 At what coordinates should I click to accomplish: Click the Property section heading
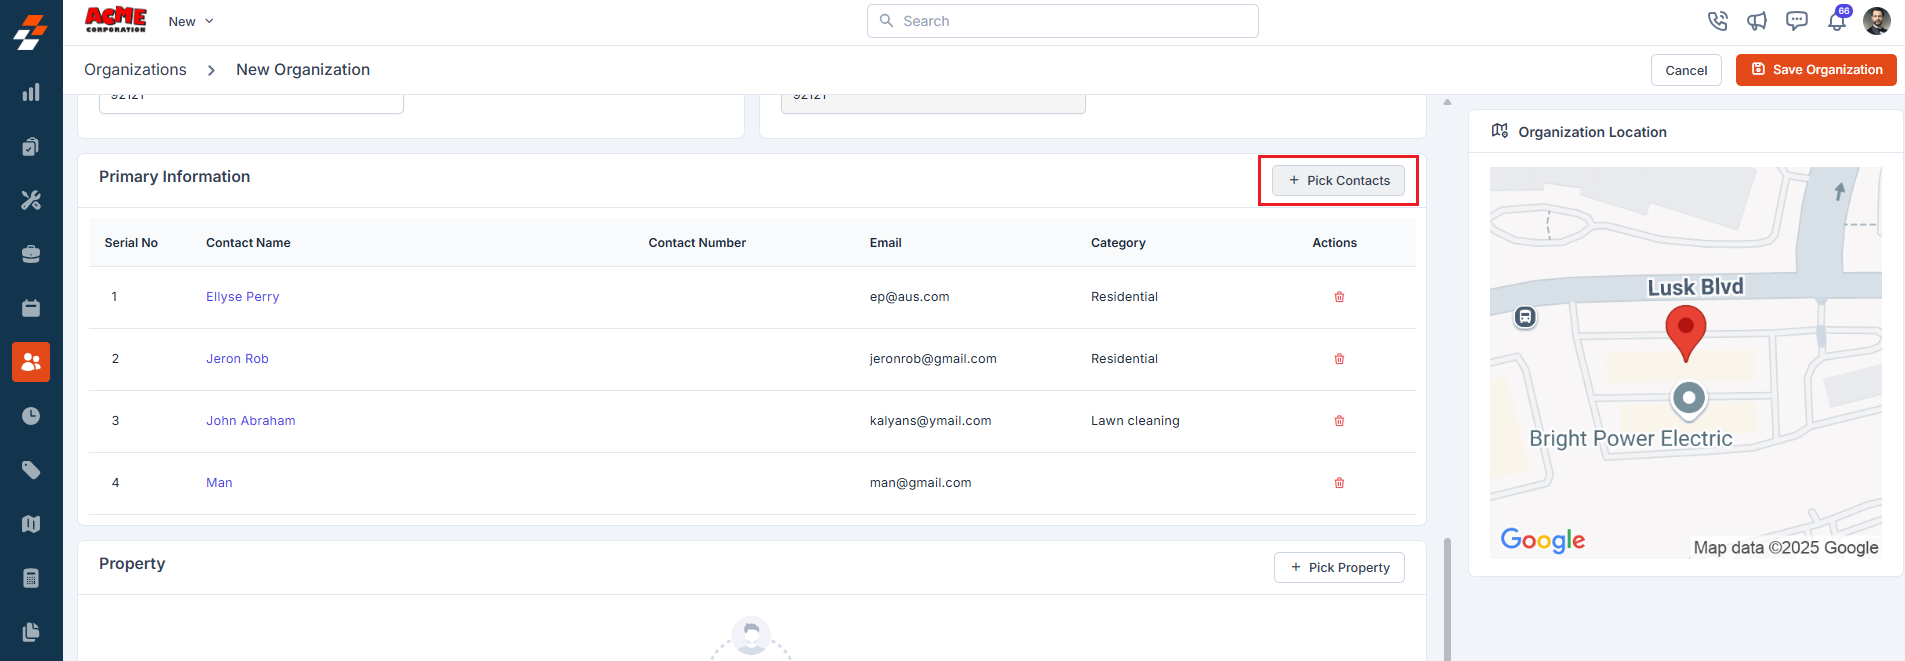tap(132, 564)
